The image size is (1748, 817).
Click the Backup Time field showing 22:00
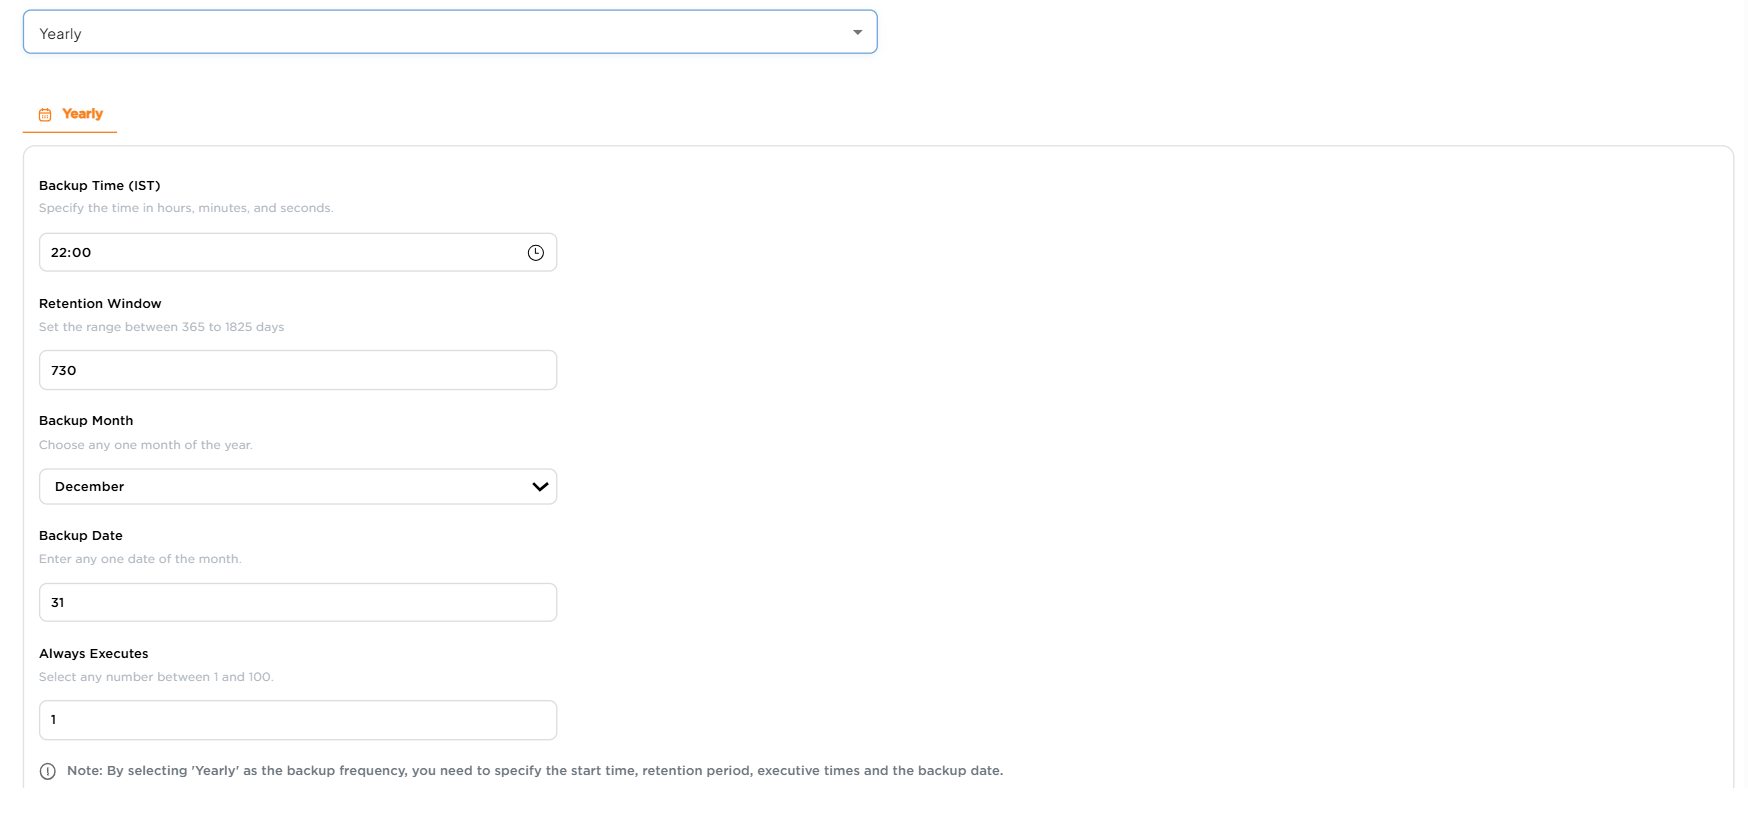[x=298, y=252]
